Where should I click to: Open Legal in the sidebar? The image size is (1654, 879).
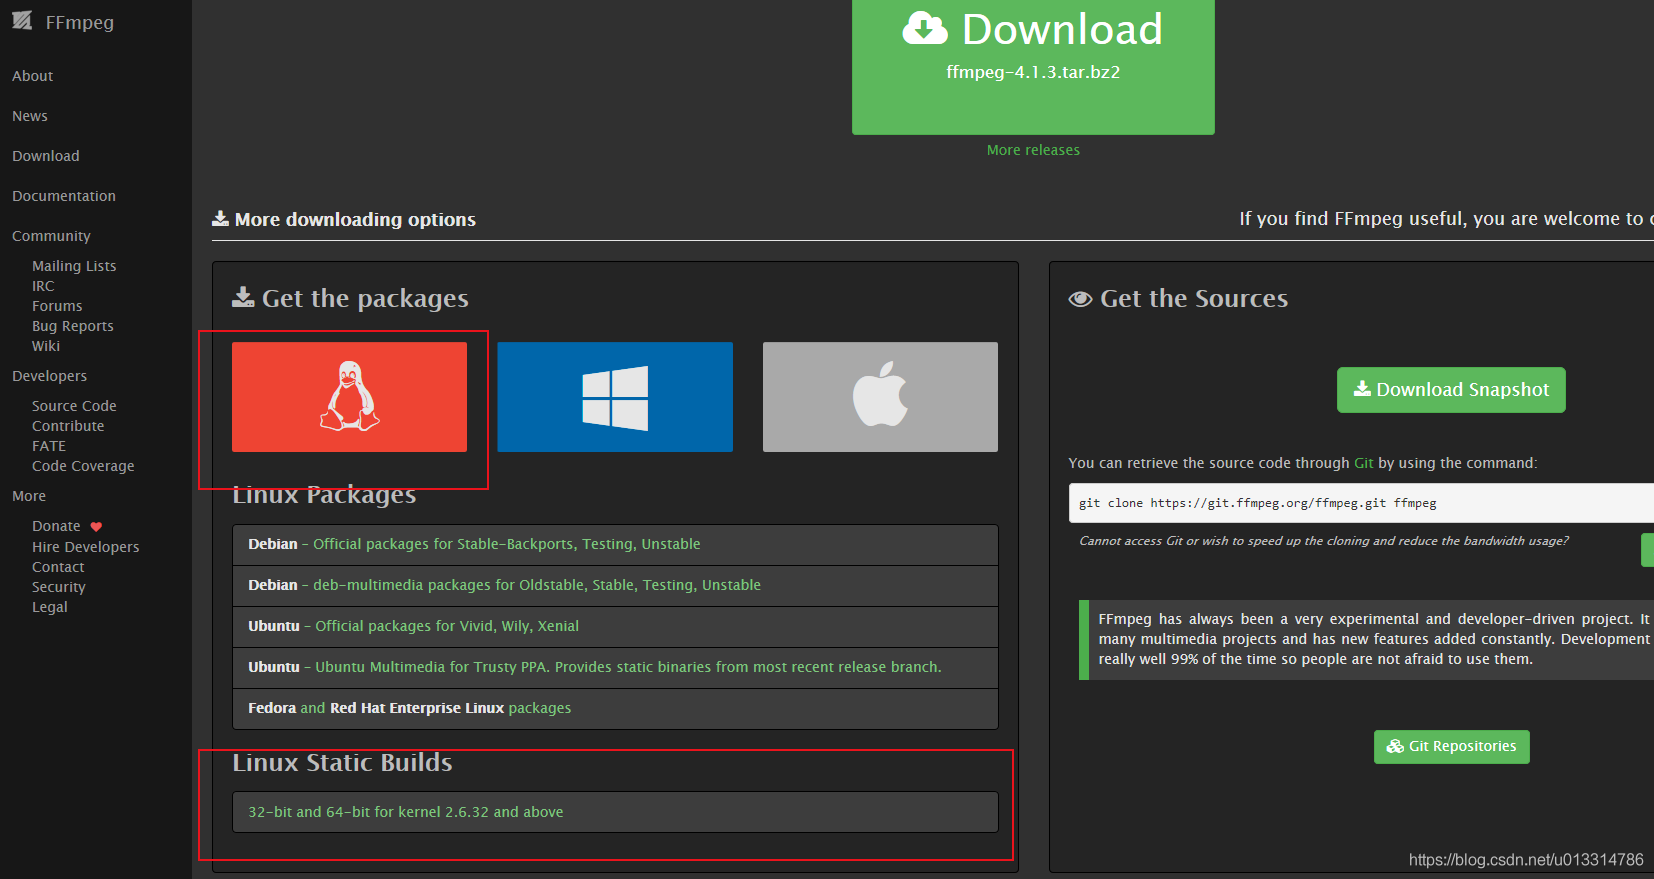(x=50, y=607)
